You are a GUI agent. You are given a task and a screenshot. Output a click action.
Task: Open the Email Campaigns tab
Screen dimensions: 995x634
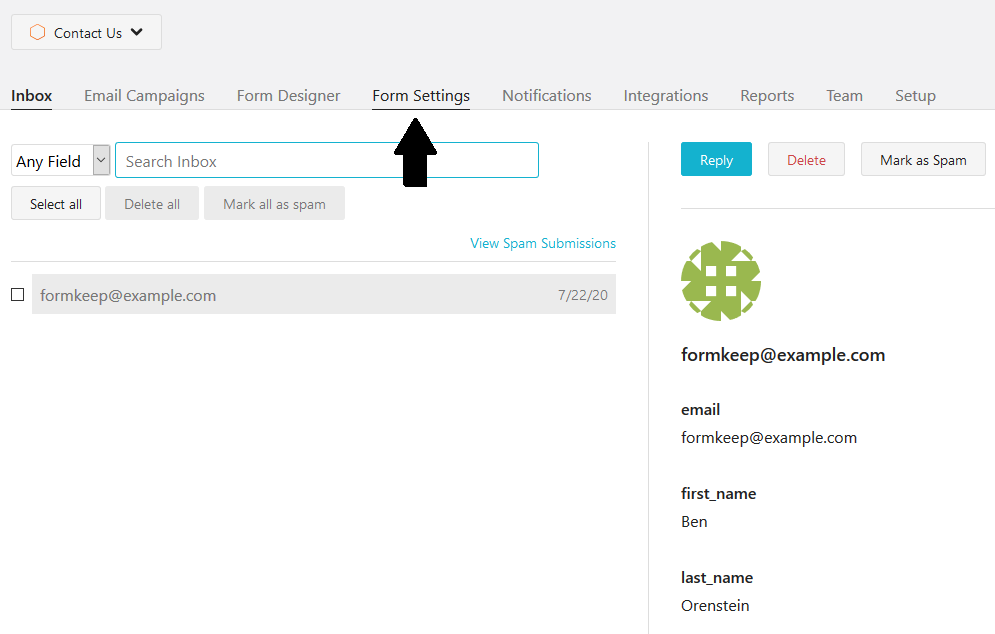point(144,96)
